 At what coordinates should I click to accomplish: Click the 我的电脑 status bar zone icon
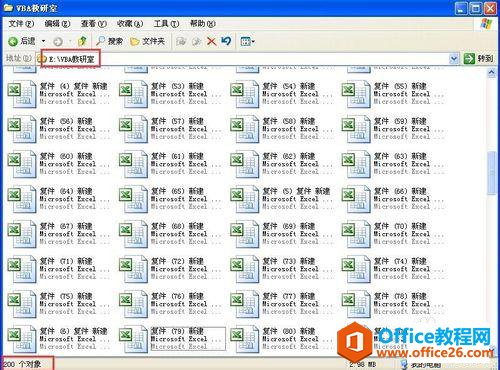point(405,365)
